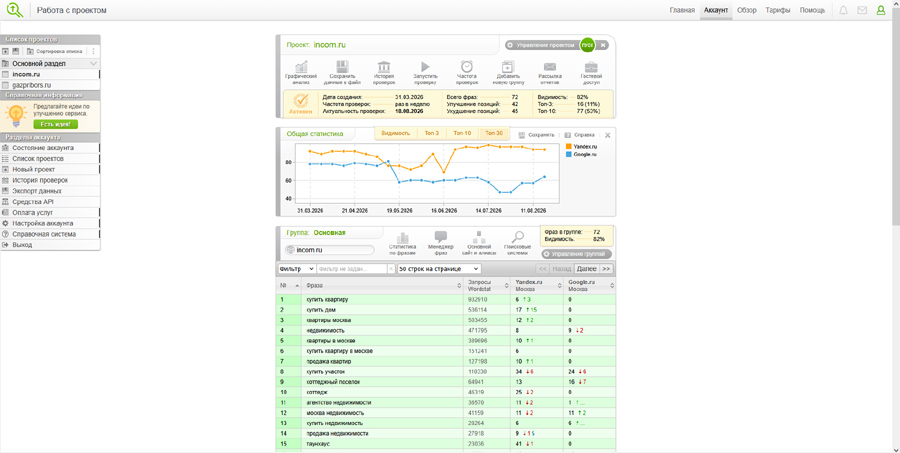Image resolution: width=900 pixels, height=453 pixels.
Task: Open Тарифы in top menu
Action: pos(778,10)
